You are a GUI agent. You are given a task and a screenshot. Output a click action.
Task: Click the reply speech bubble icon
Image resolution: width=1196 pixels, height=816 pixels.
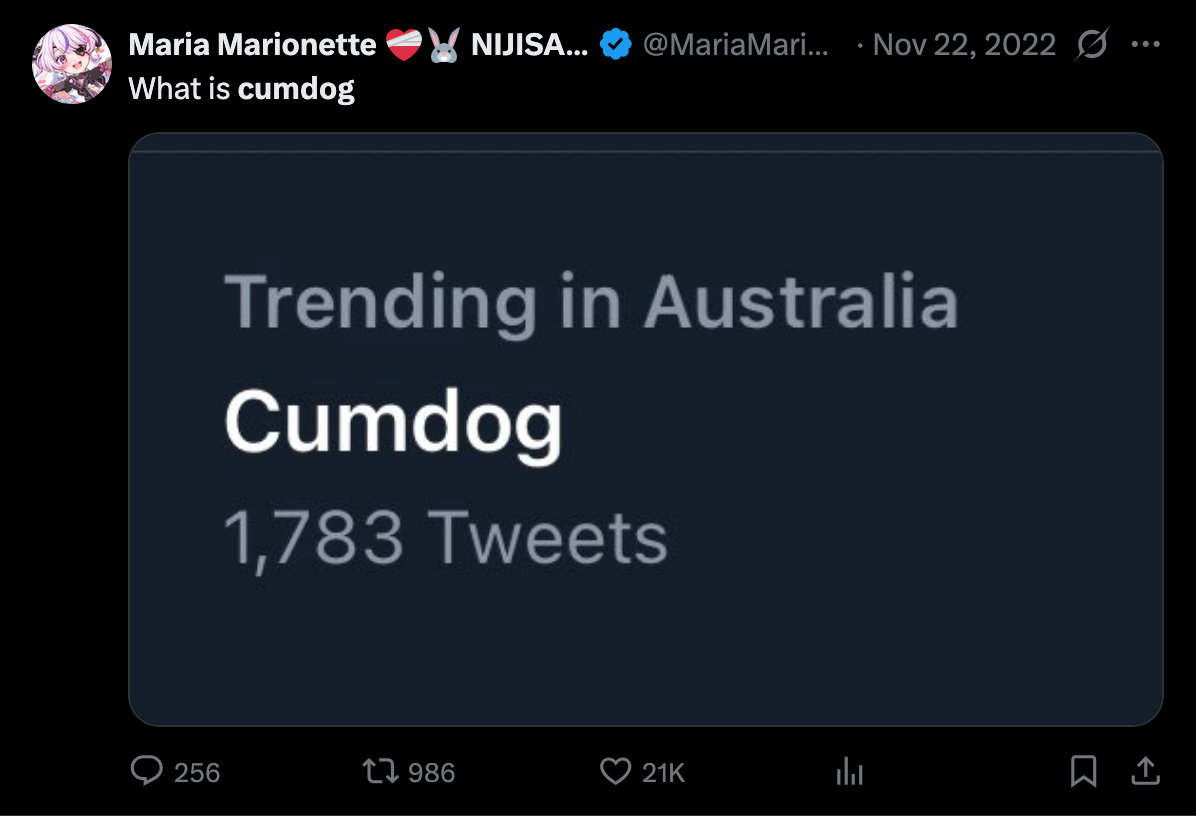pyautogui.click(x=148, y=771)
